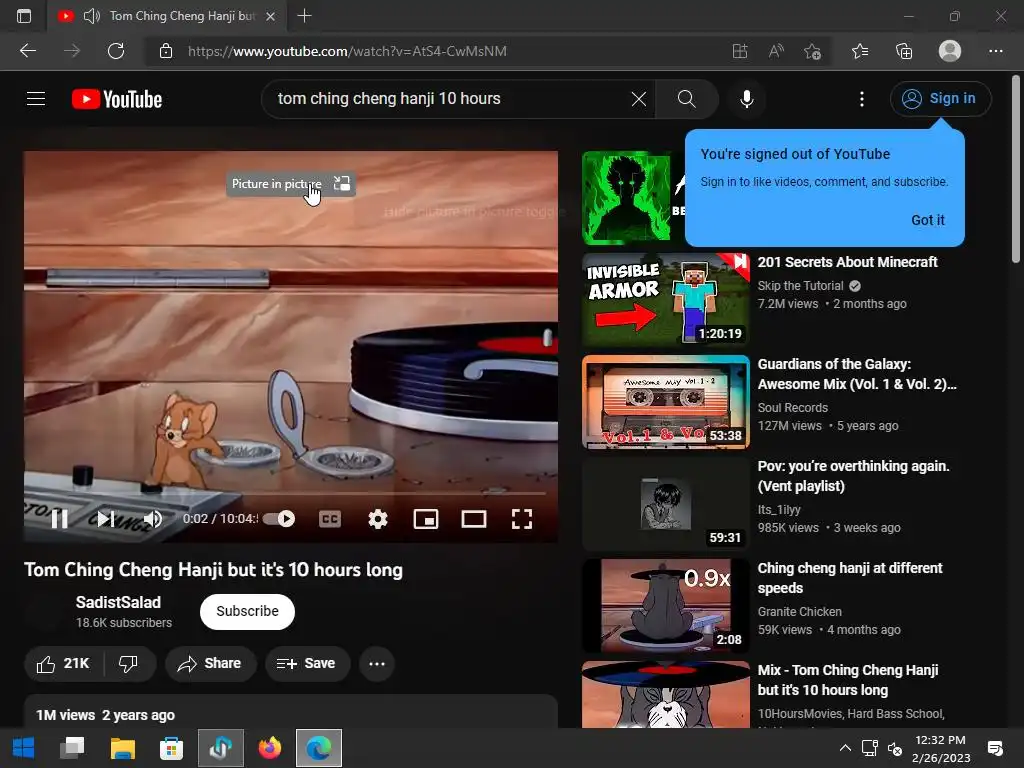This screenshot has height=768, width=1024.
Task: Save the video to a playlist
Action: (x=307, y=664)
